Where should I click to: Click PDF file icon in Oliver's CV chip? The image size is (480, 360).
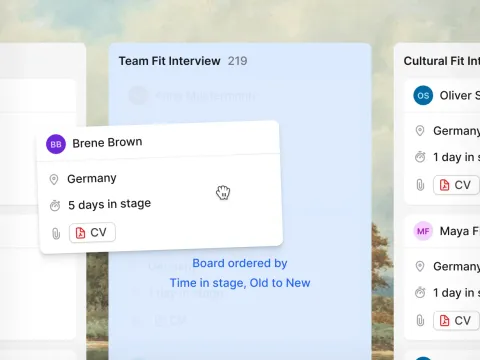pyautogui.click(x=444, y=185)
